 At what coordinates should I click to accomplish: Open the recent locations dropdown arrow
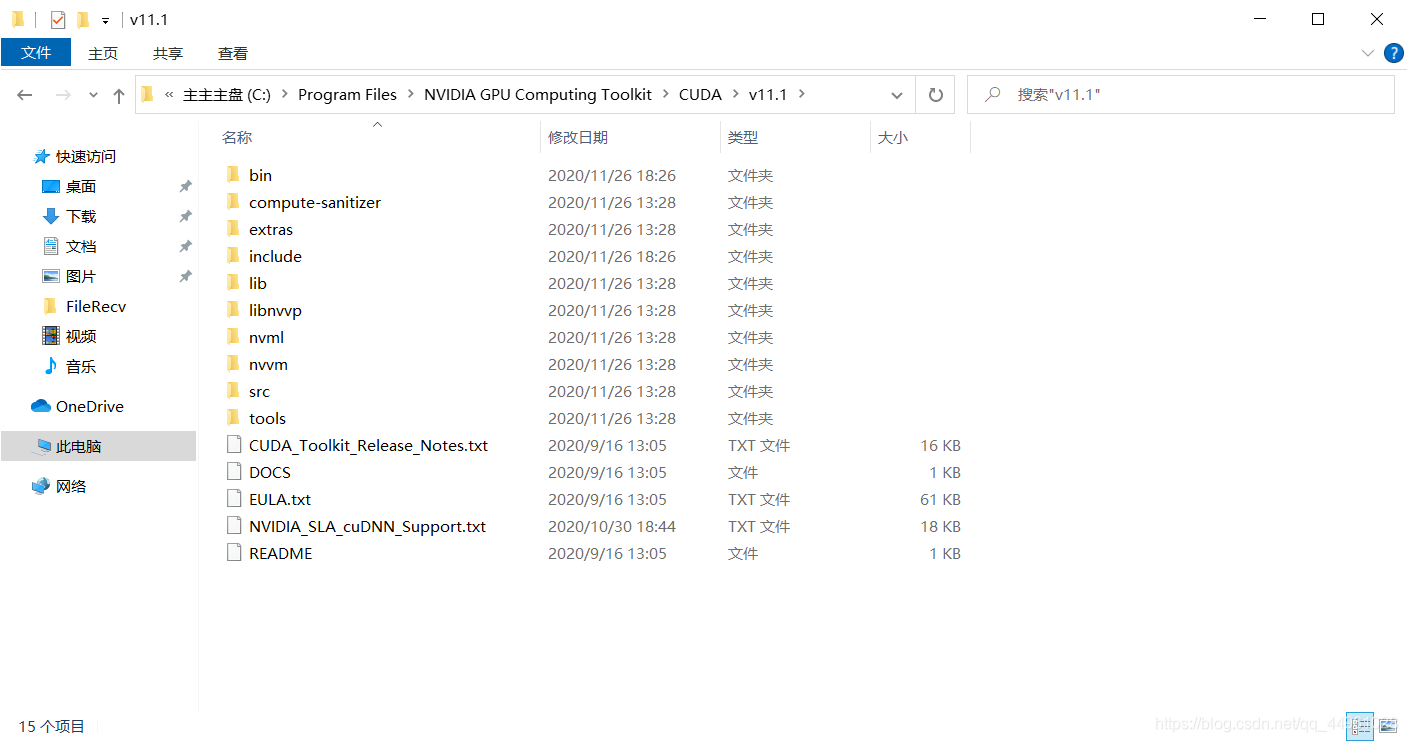pos(93,95)
